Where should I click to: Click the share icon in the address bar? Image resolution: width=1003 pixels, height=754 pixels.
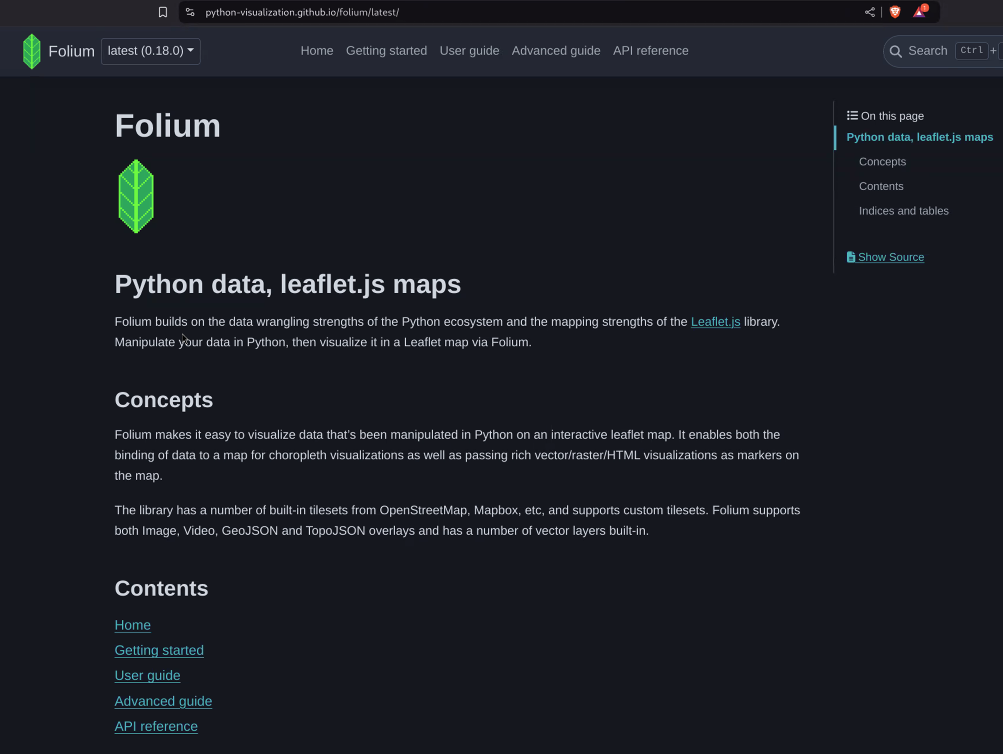[869, 12]
